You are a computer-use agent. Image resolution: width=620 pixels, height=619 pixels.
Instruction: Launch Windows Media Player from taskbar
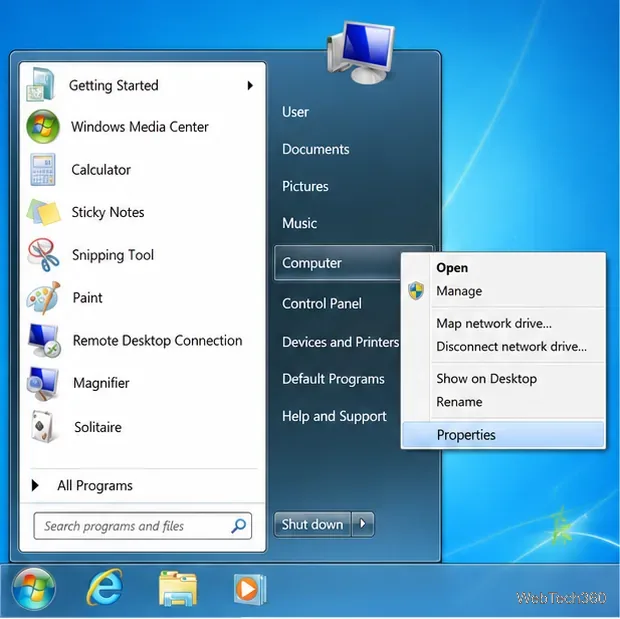point(250,589)
